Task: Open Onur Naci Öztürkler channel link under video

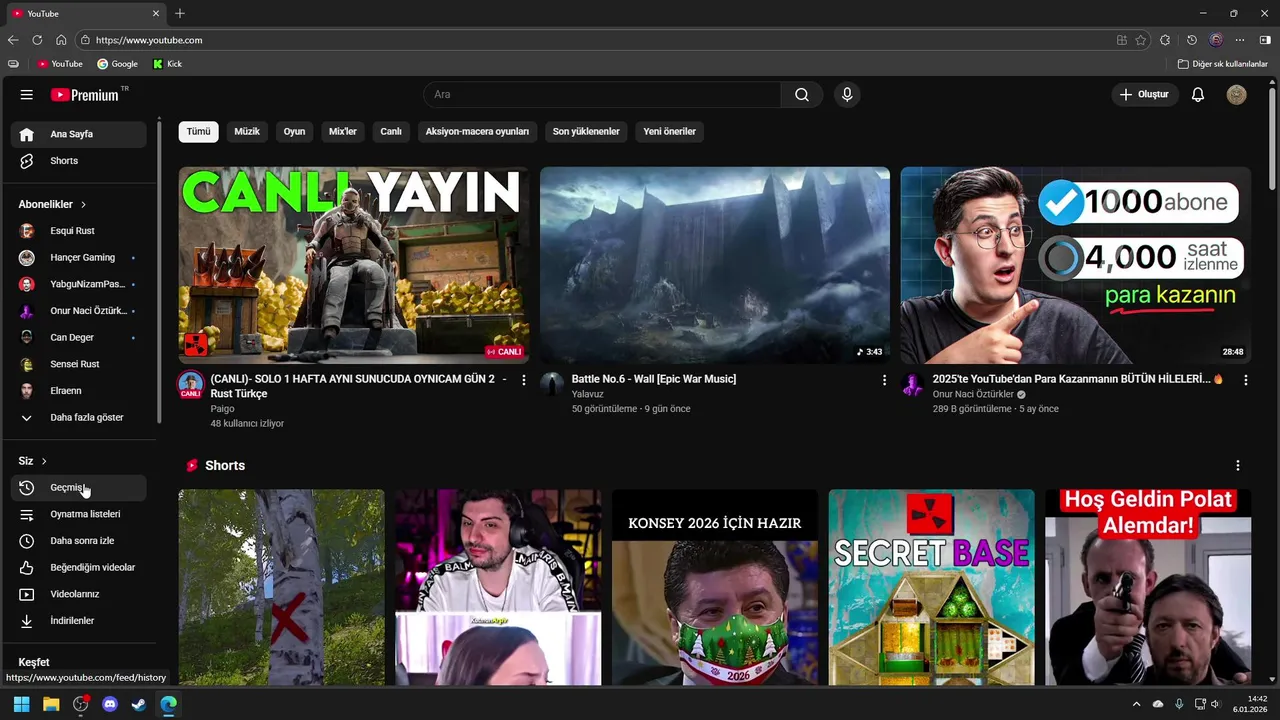Action: click(x=973, y=395)
